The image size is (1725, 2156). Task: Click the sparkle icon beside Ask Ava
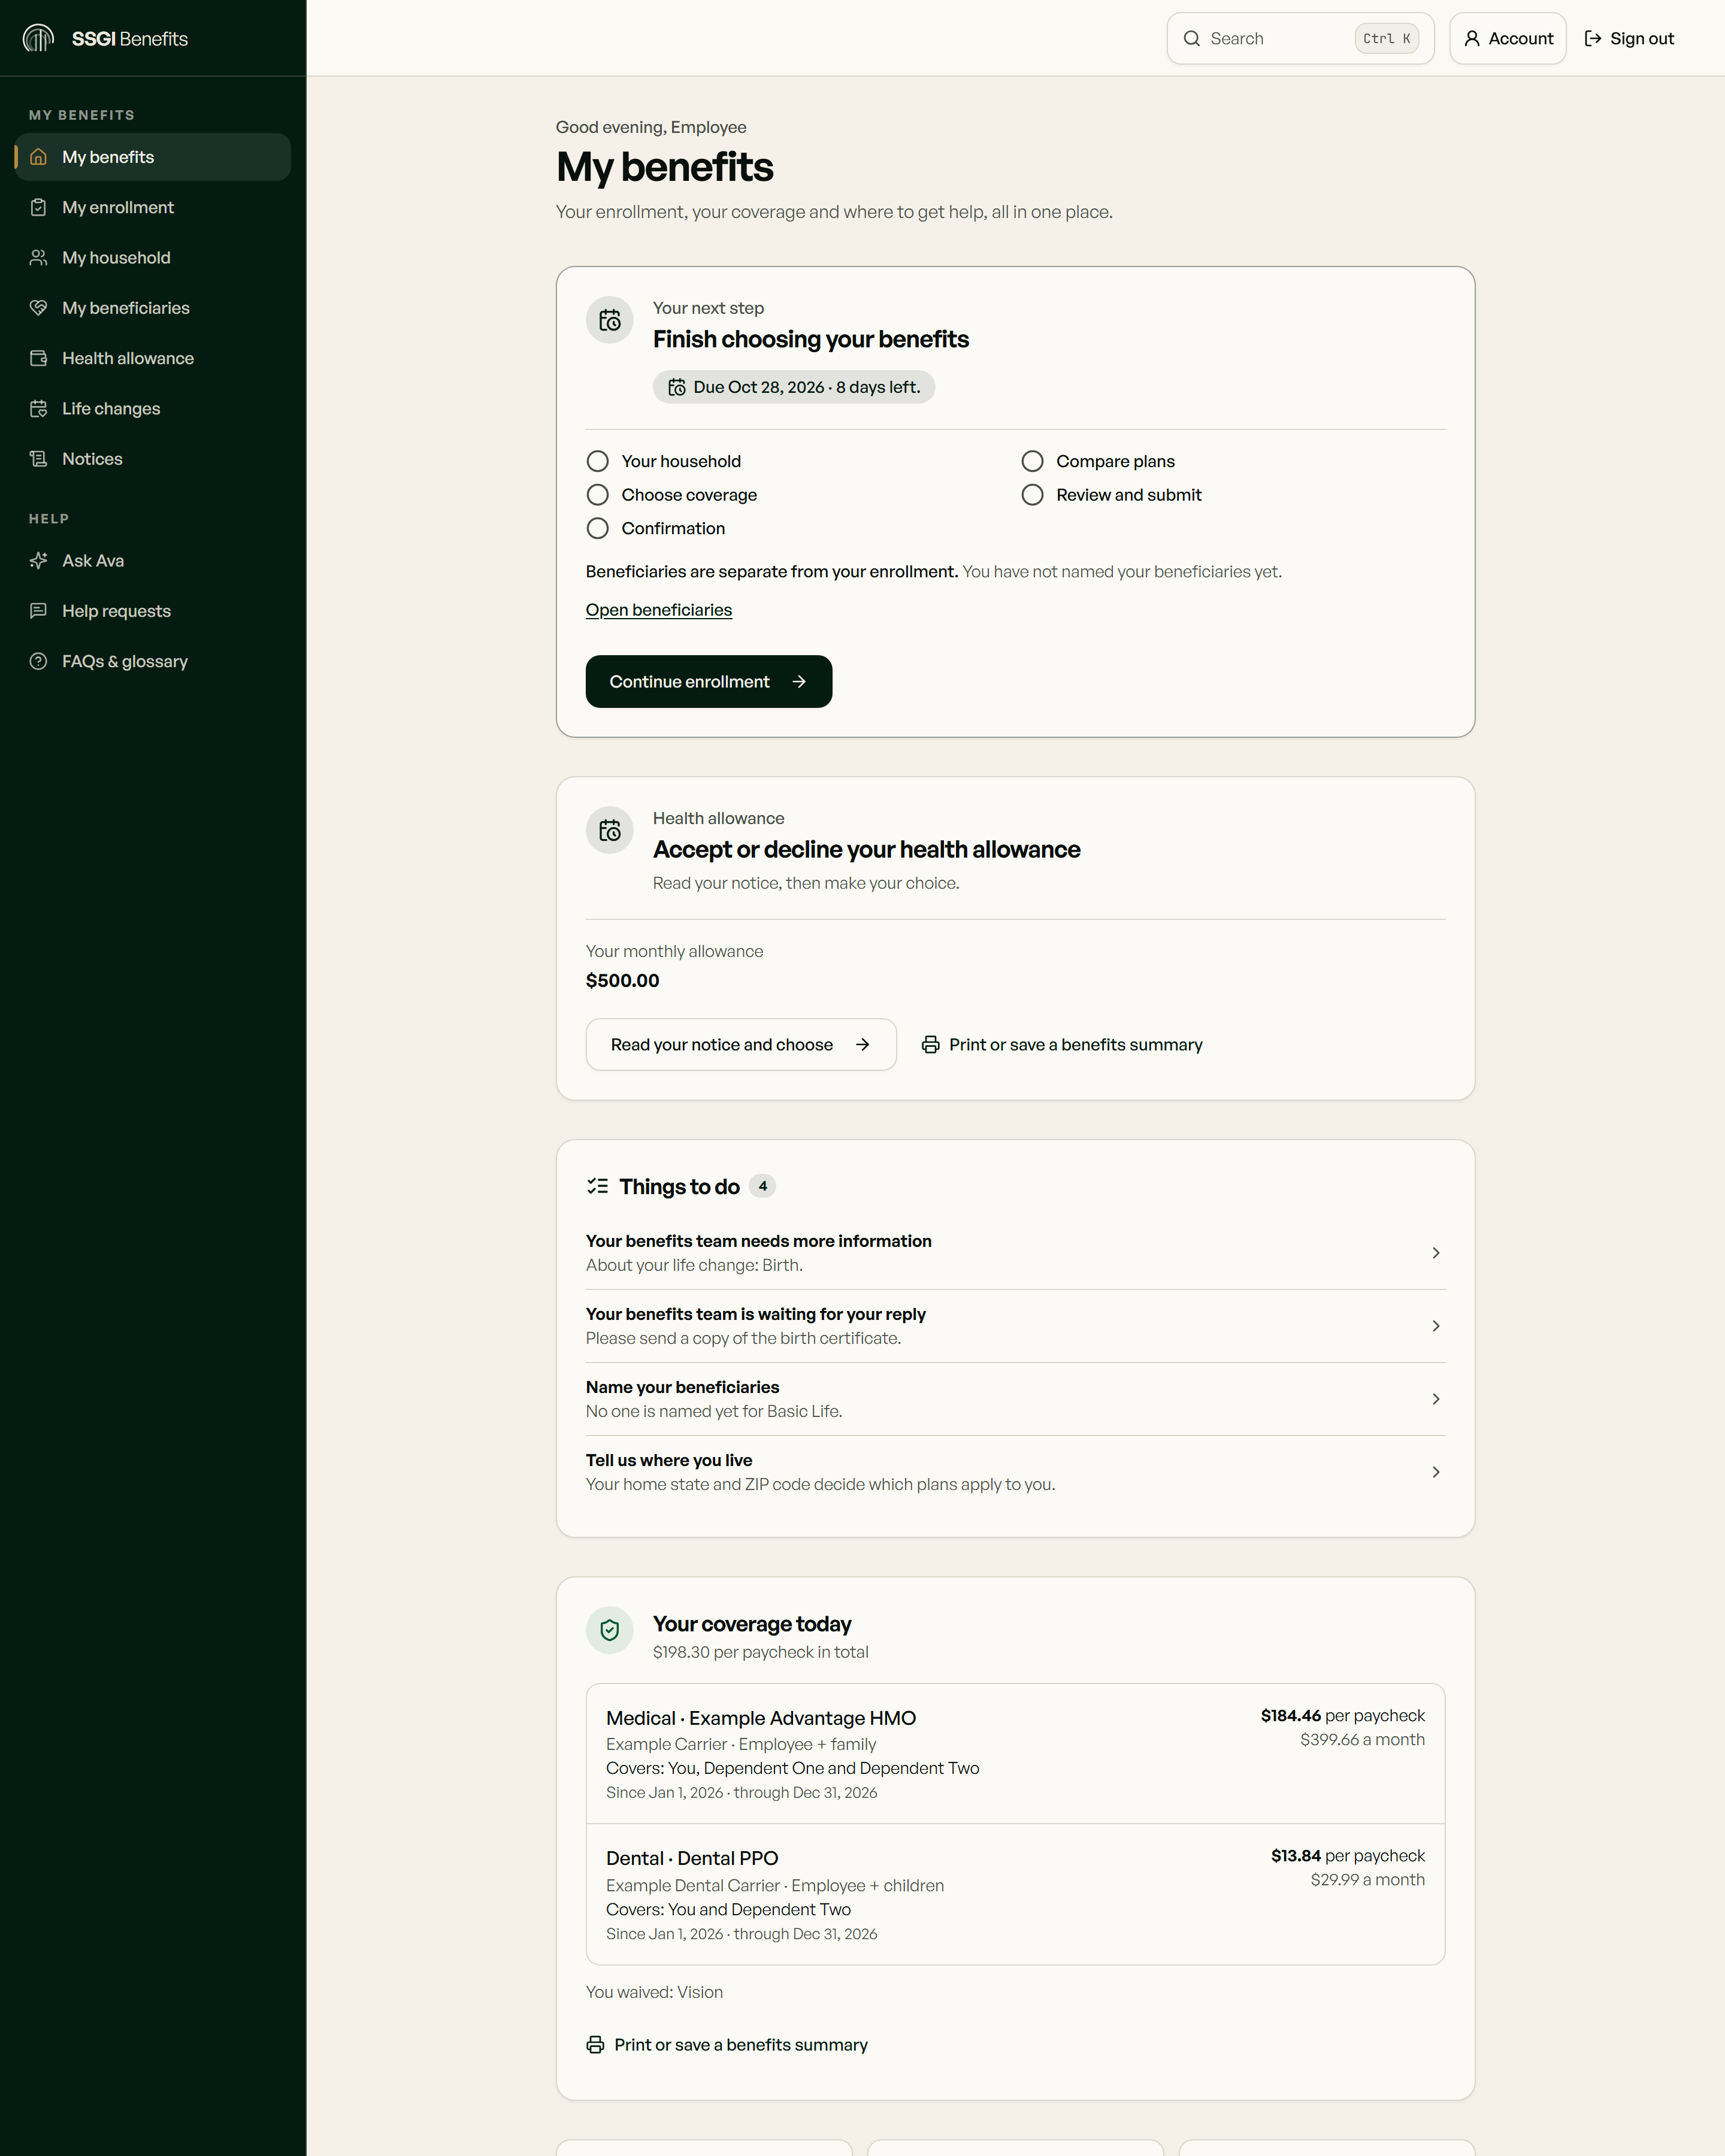pos(38,561)
